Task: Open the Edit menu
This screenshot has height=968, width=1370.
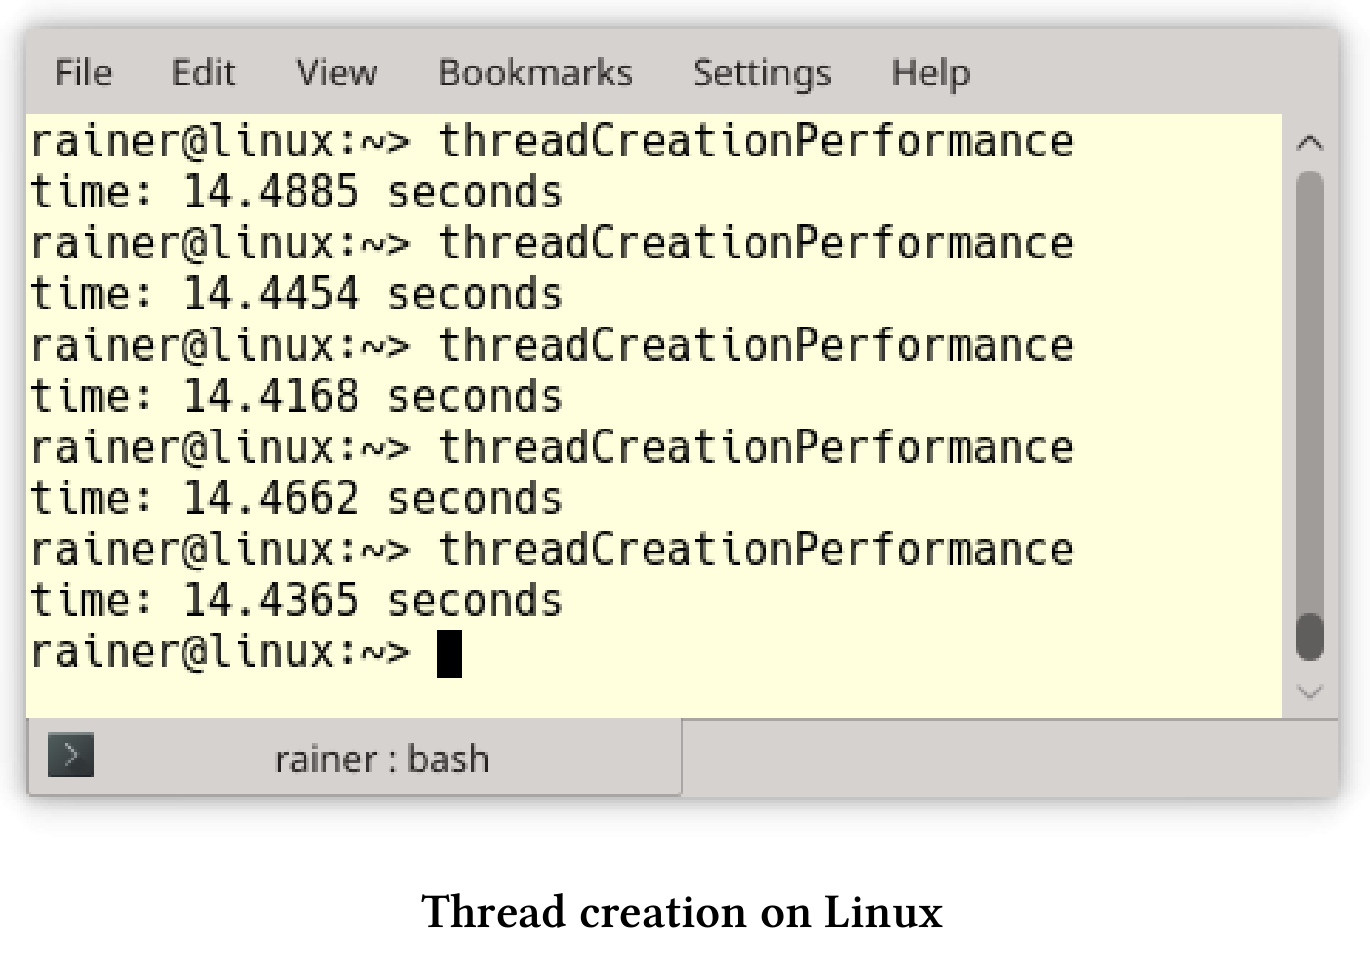Action: coord(203,73)
